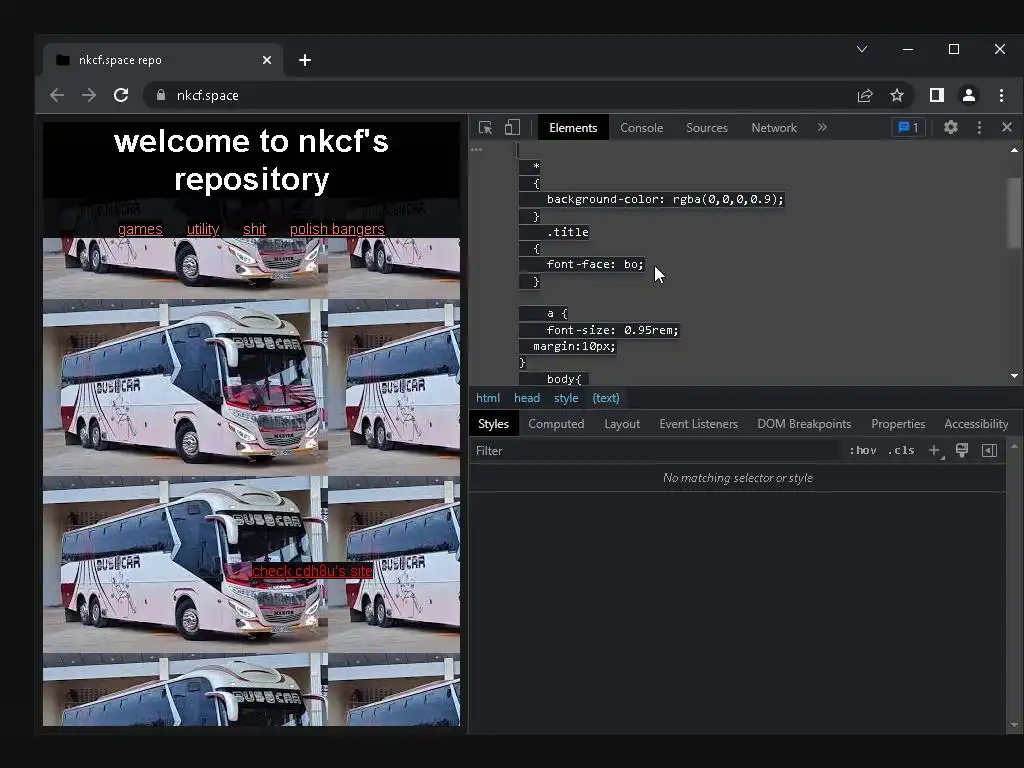Viewport: 1024px width, 768px height.
Task: Click the elements panel scroll-up arrow
Action: [x=1014, y=150]
